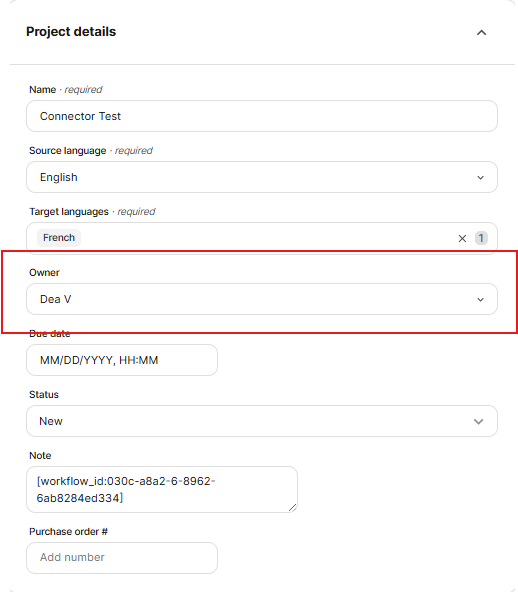Viewport: 518px width, 592px height.
Task: Collapse the Project details section chevron
Action: 481,33
